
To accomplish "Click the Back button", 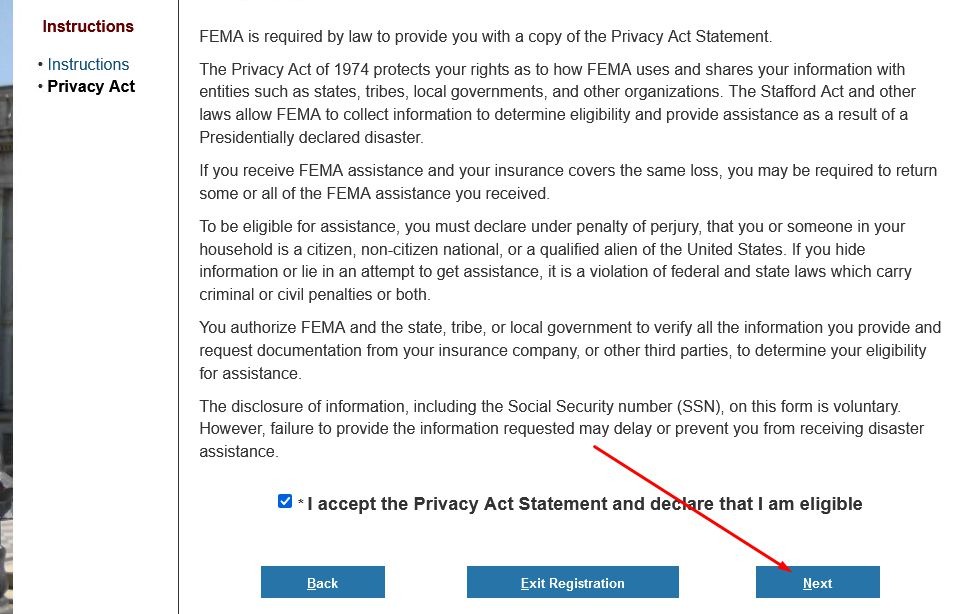I will coord(322,583).
